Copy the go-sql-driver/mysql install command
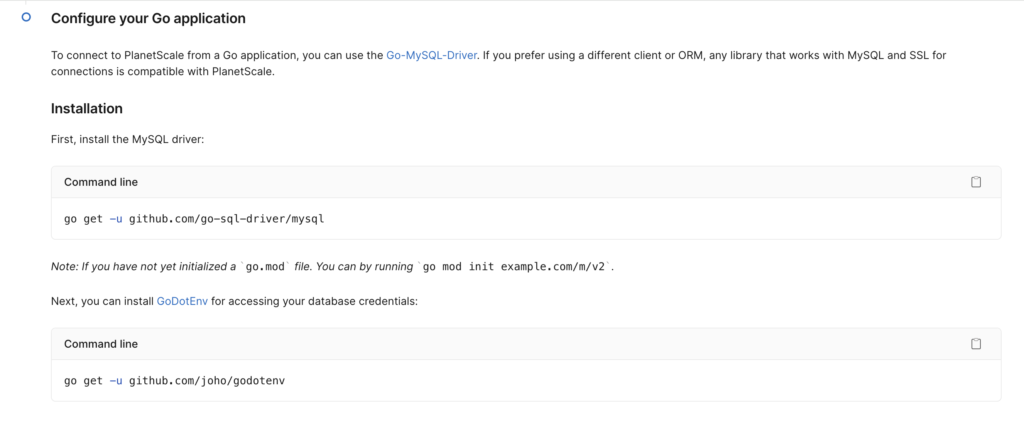Viewport: 1024px width, 424px height. coord(976,182)
